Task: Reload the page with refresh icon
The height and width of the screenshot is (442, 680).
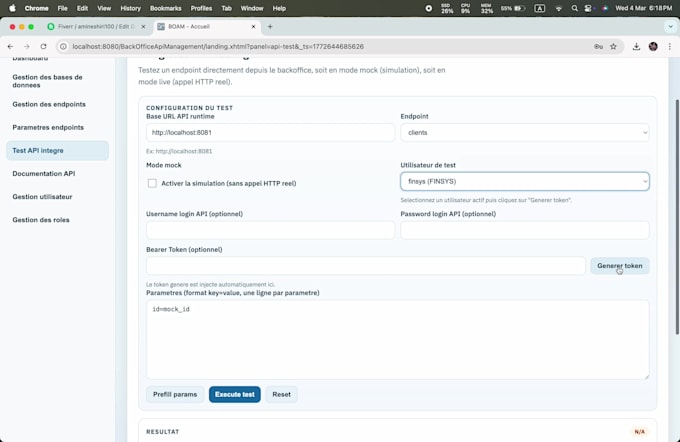Action: click(x=43, y=46)
